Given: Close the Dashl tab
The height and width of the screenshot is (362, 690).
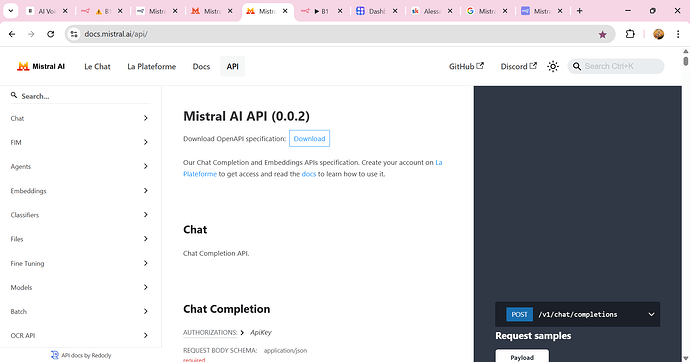Looking at the screenshot, I should pos(395,11).
